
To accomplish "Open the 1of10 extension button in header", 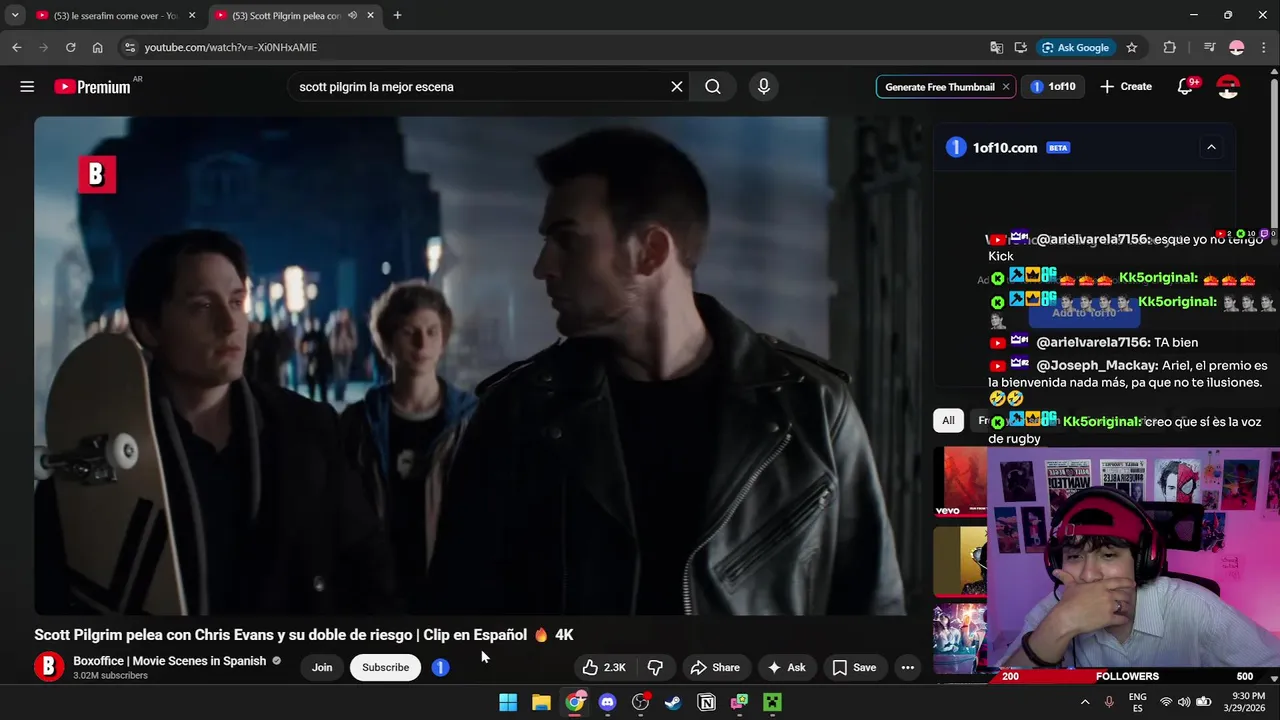I will (x=1053, y=87).
